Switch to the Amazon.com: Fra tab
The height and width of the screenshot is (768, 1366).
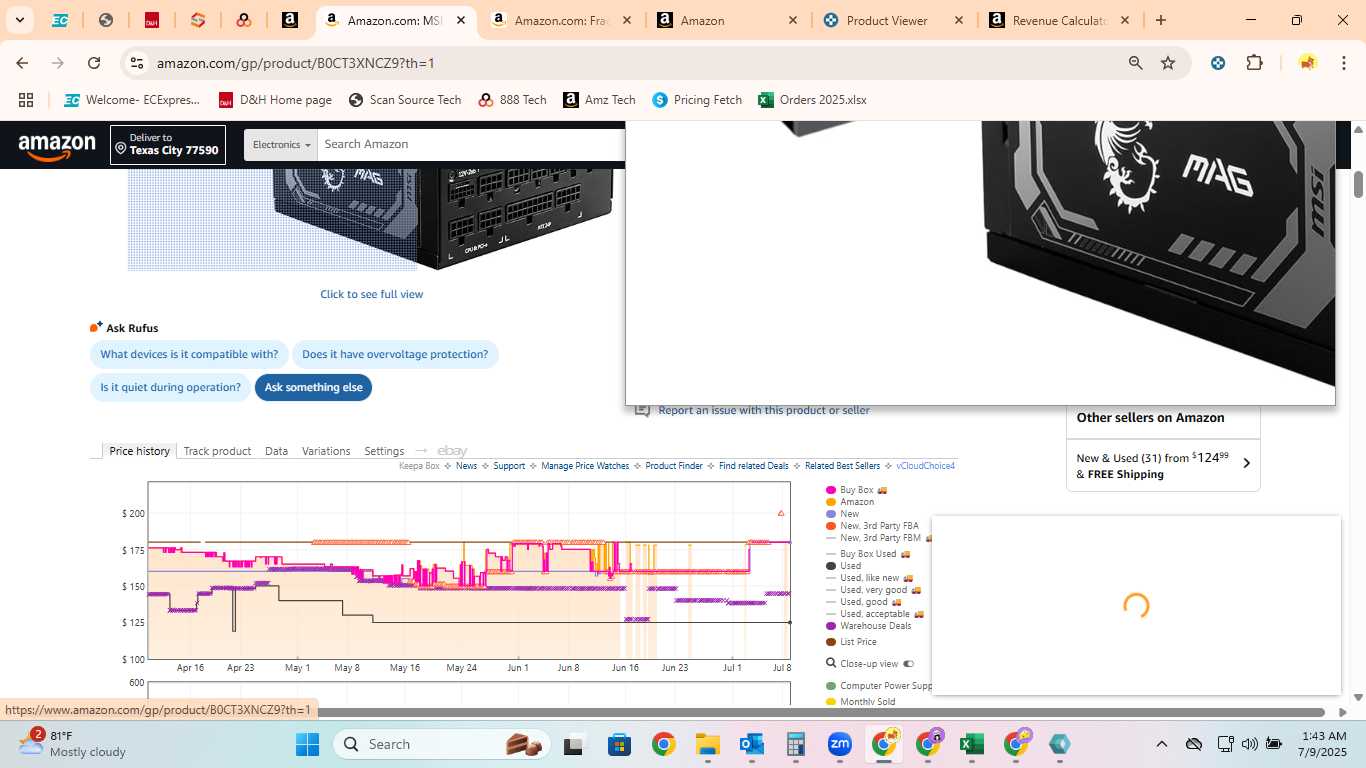(560, 20)
